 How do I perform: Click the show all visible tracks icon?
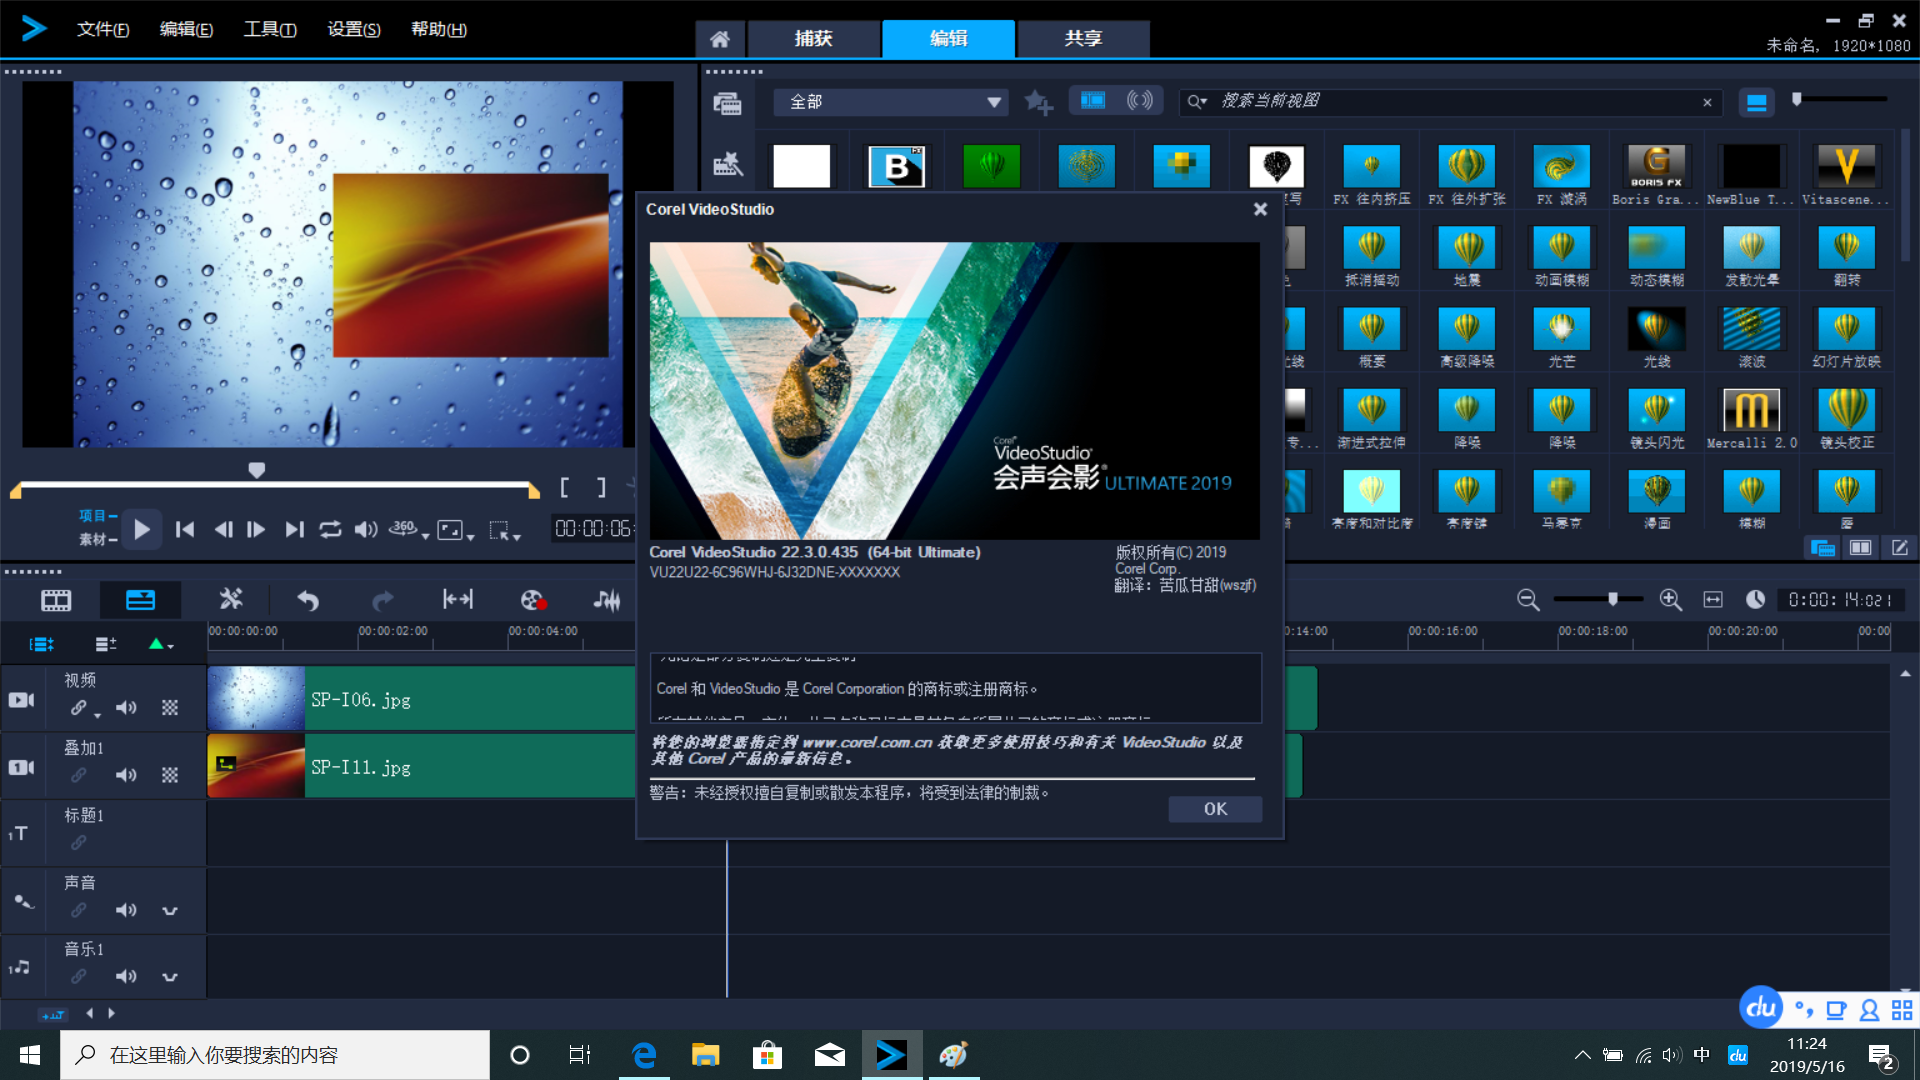click(x=42, y=645)
